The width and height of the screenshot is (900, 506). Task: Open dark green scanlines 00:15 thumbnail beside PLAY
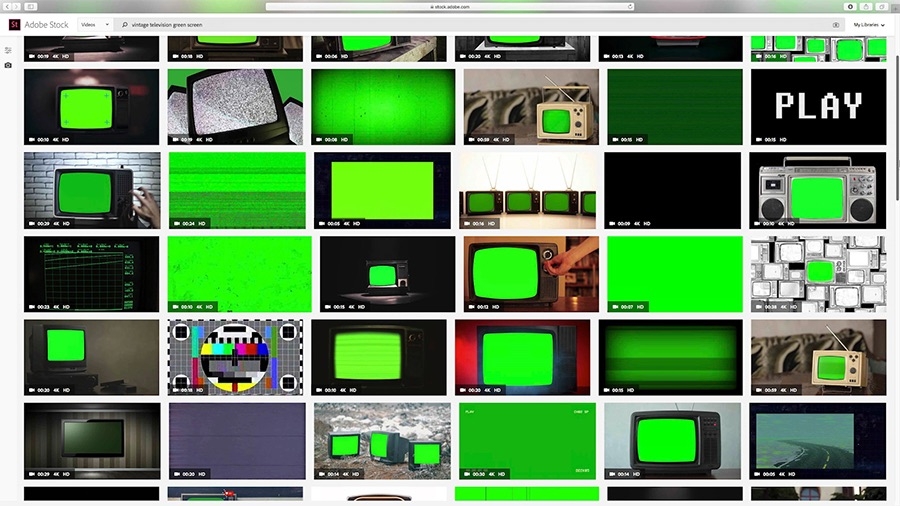[x=674, y=107]
